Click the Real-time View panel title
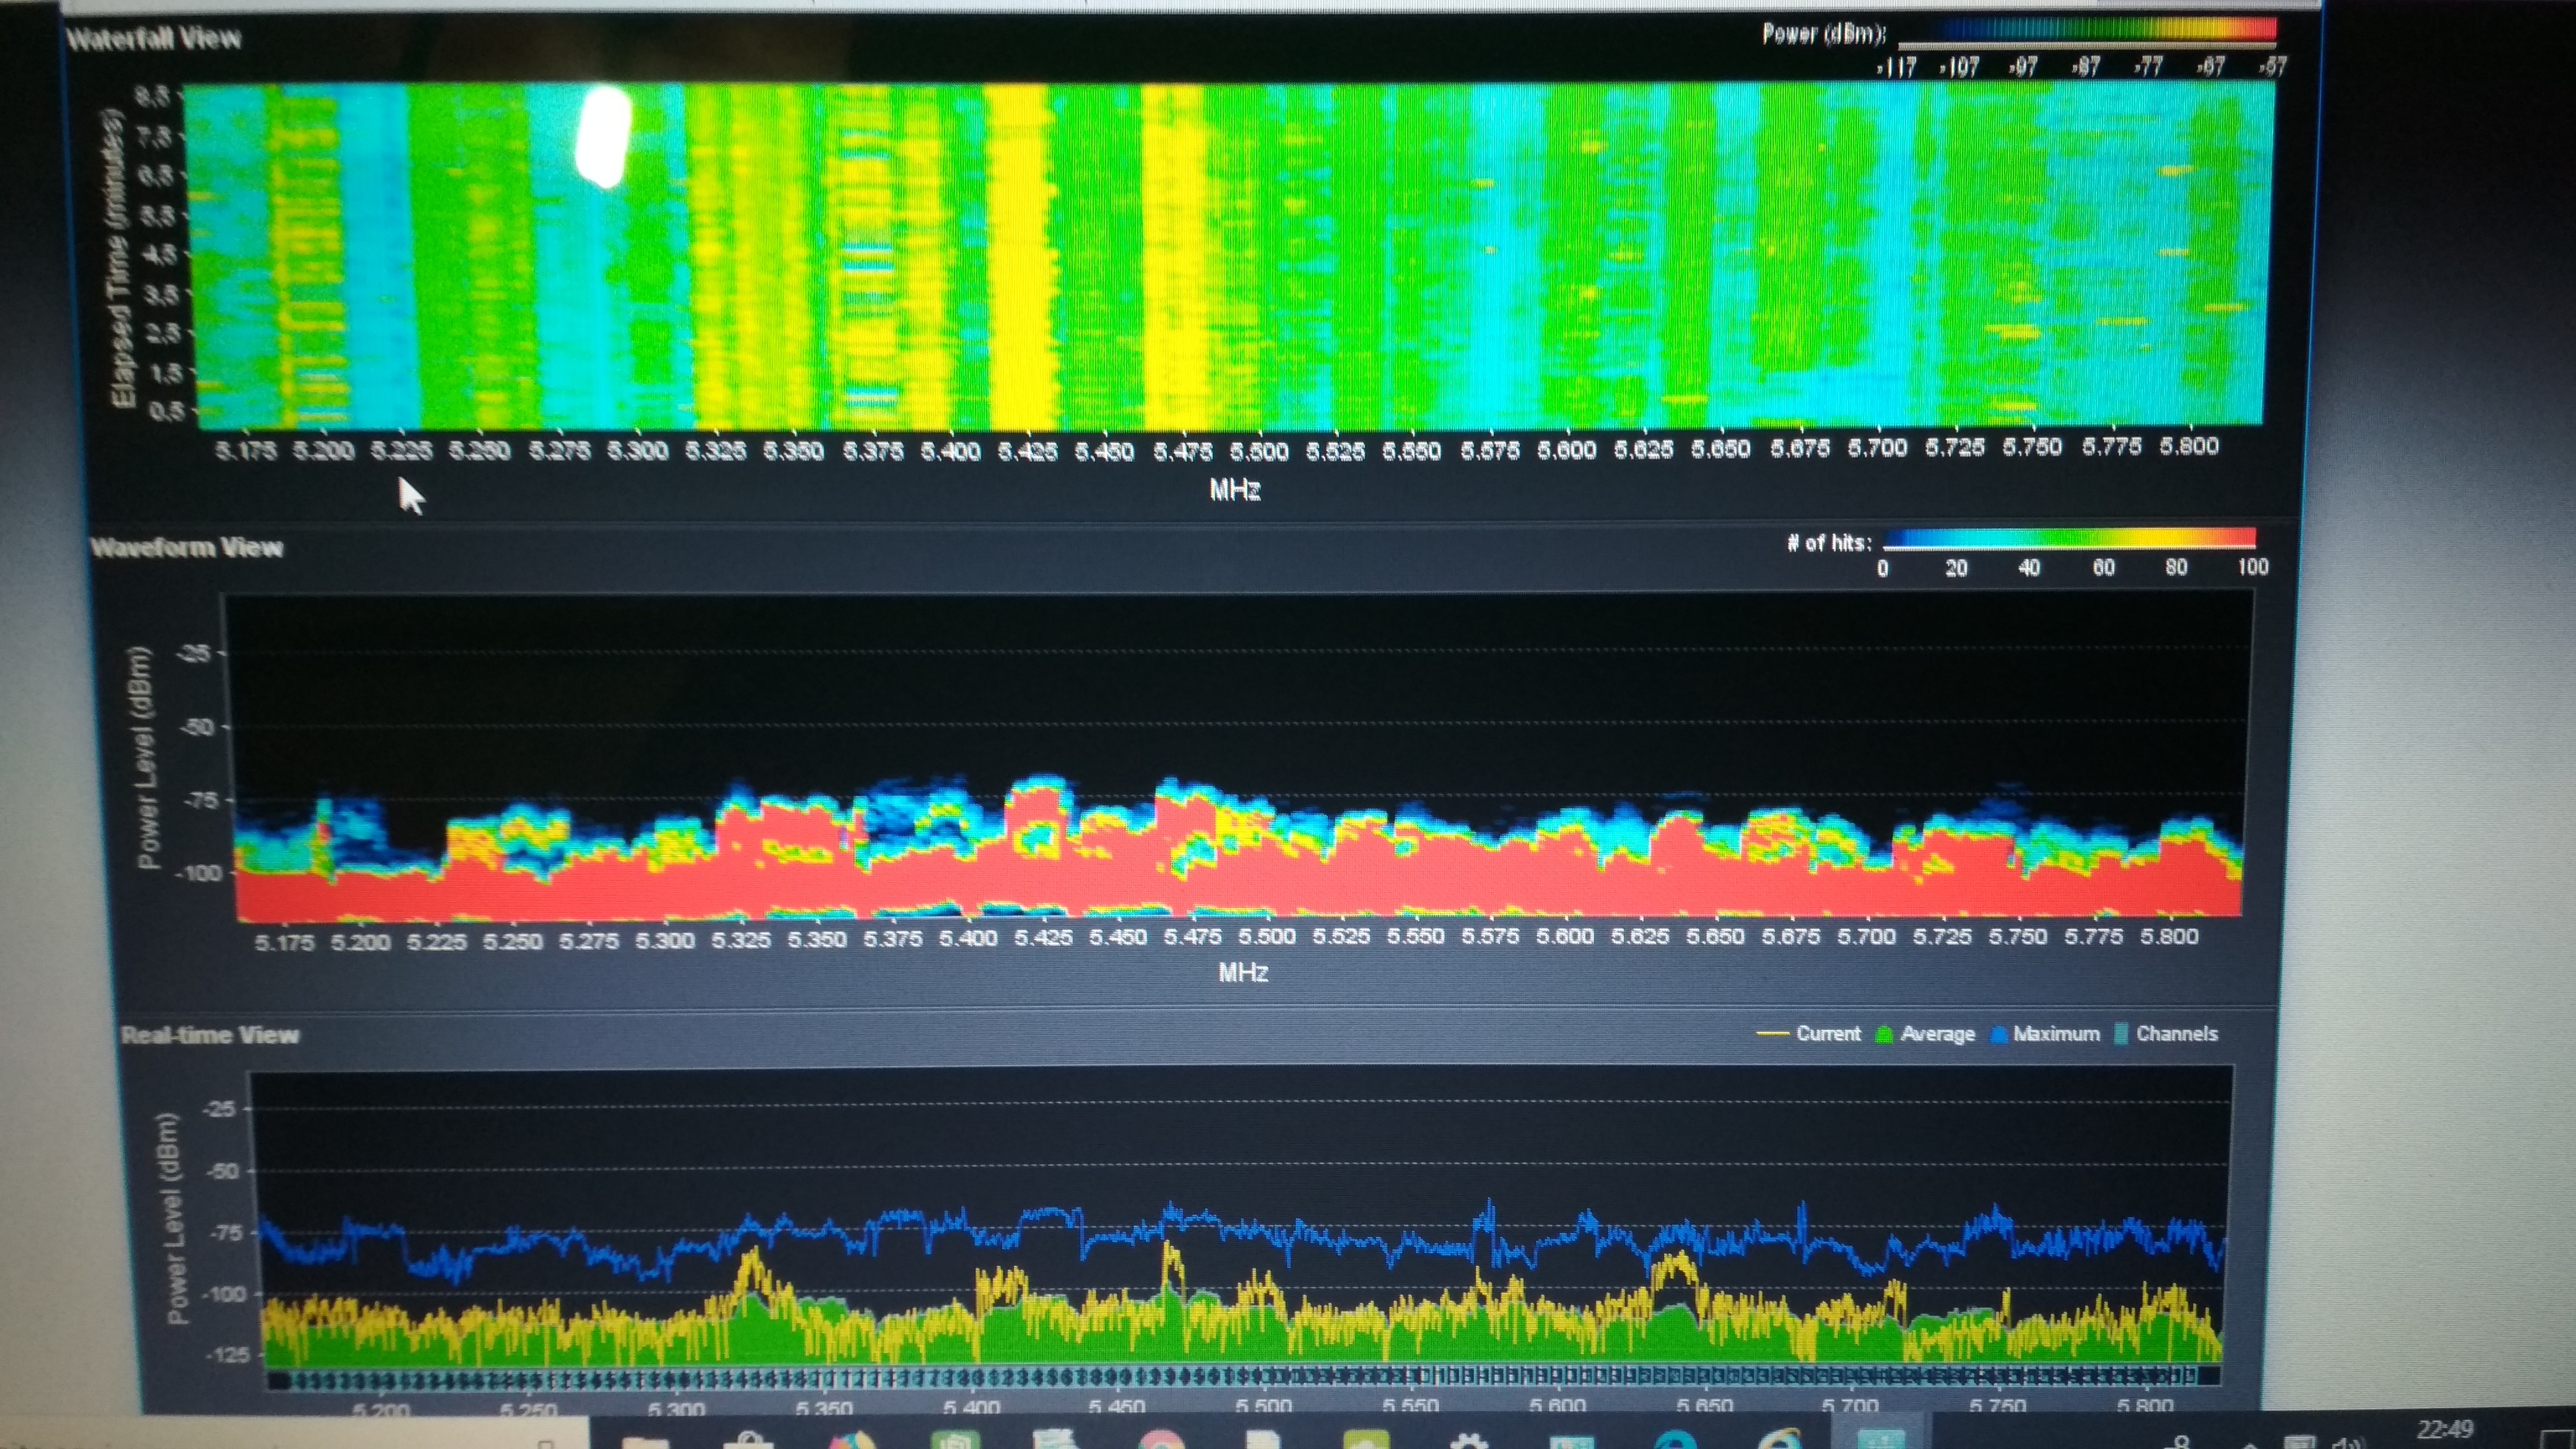Screen dimensions: 2576x1449 click(x=210, y=1035)
